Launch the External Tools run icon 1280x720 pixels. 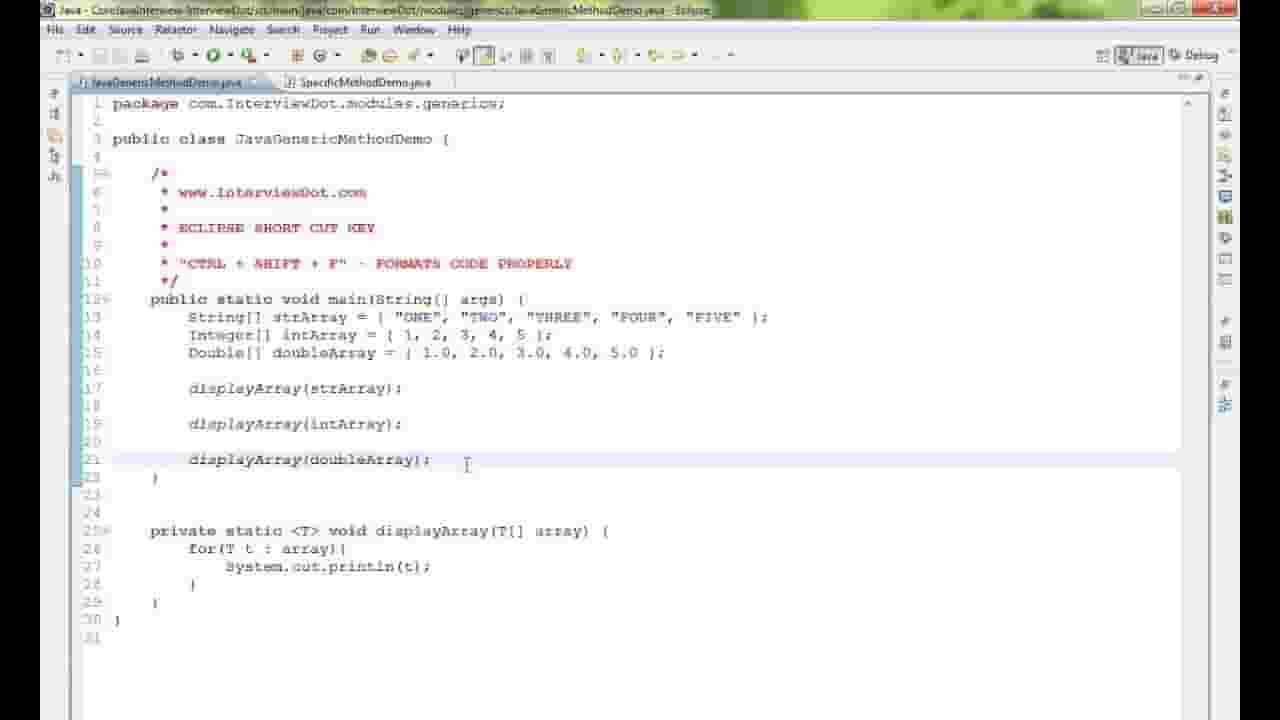248,56
